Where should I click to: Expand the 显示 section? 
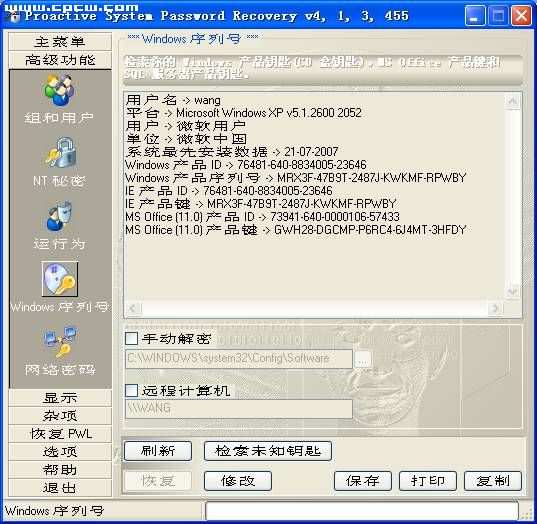pyautogui.click(x=60, y=398)
